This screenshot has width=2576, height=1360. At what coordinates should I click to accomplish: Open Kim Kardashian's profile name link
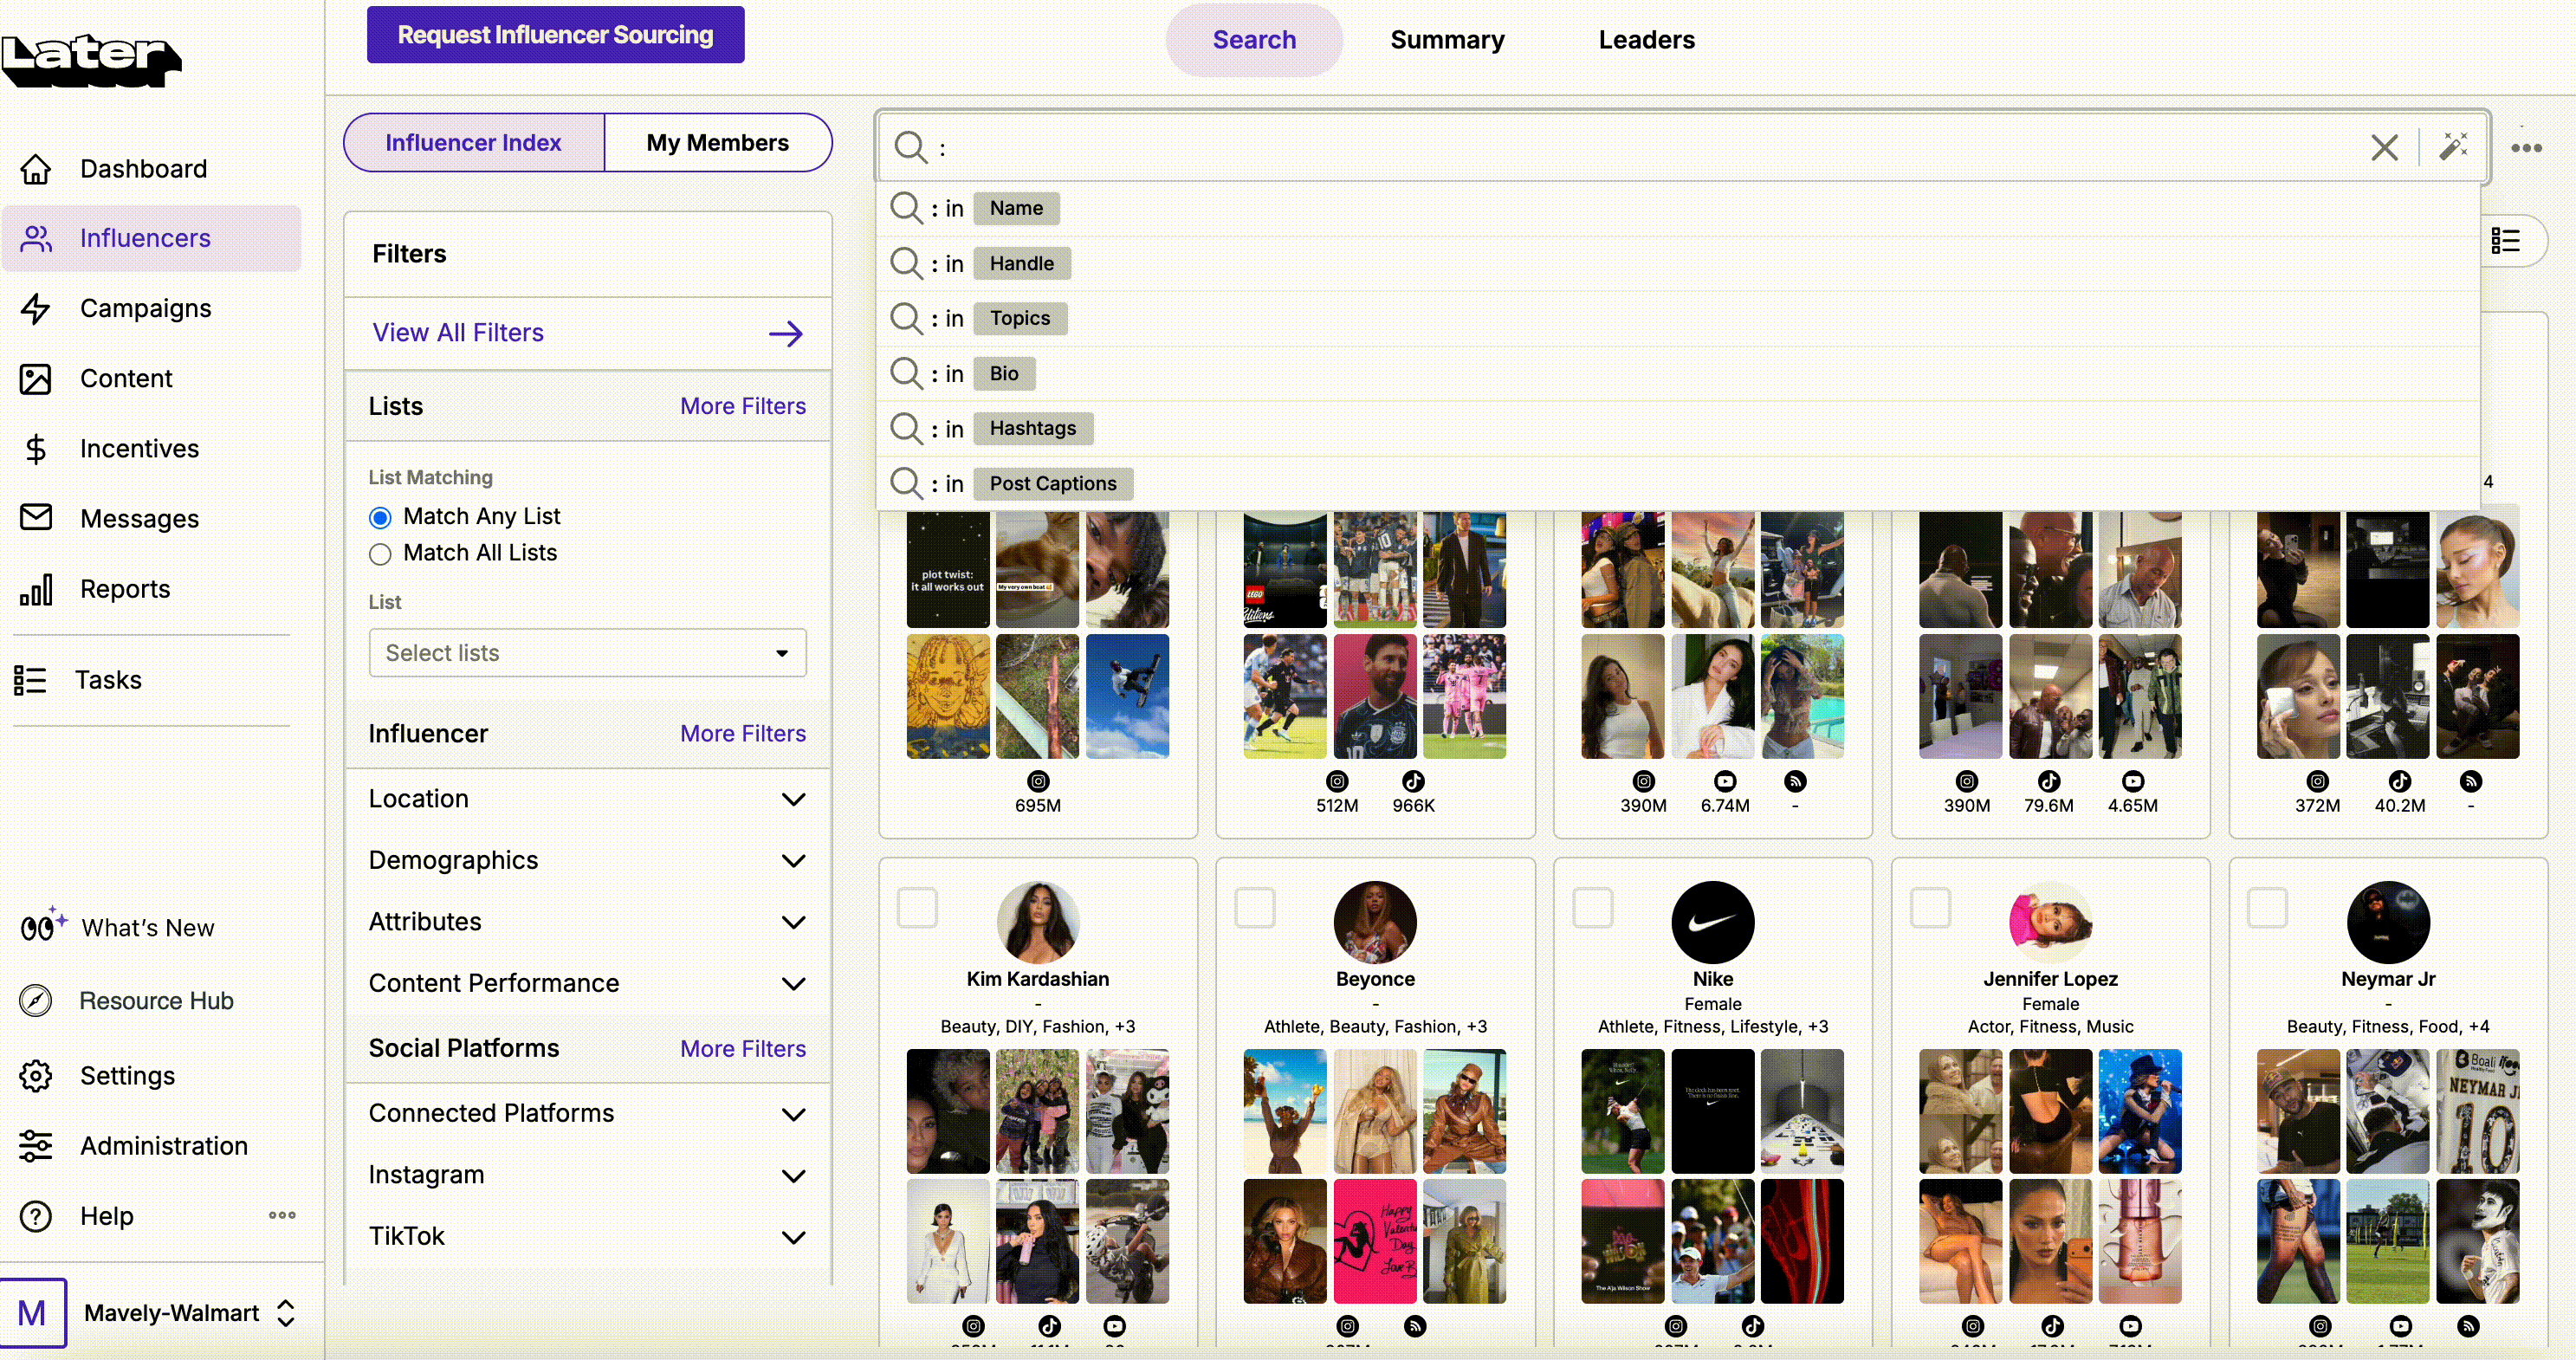click(1038, 979)
